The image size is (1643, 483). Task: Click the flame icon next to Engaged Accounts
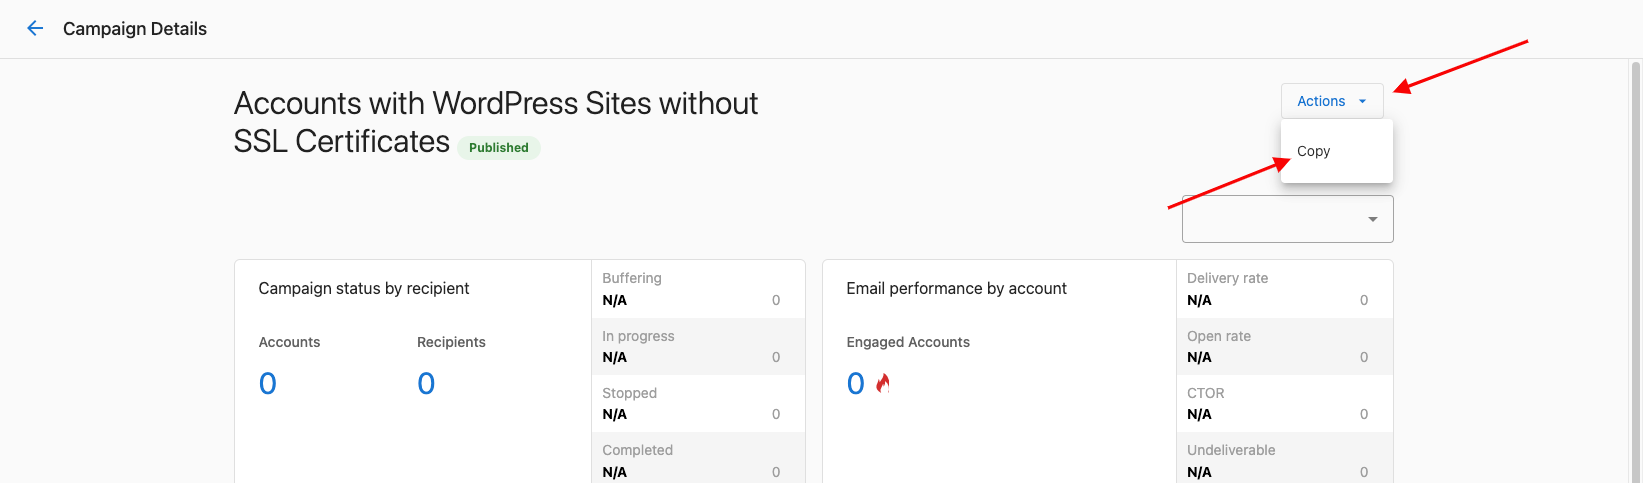883,383
